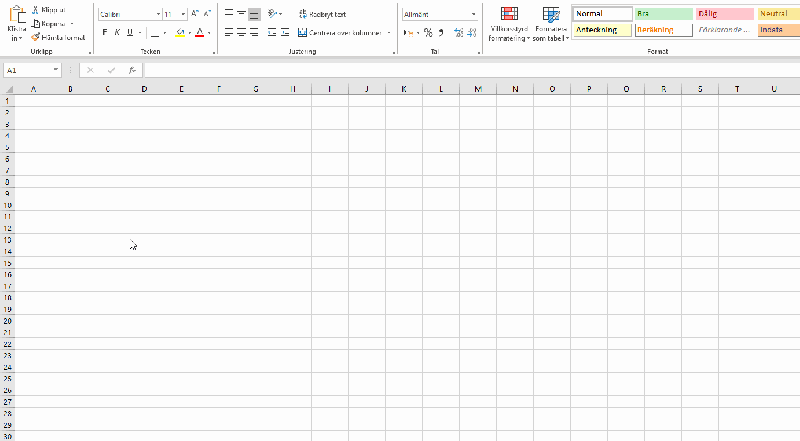This screenshot has height=441, width=800.
Task: Click the increase decimal icon
Action: 459,33
